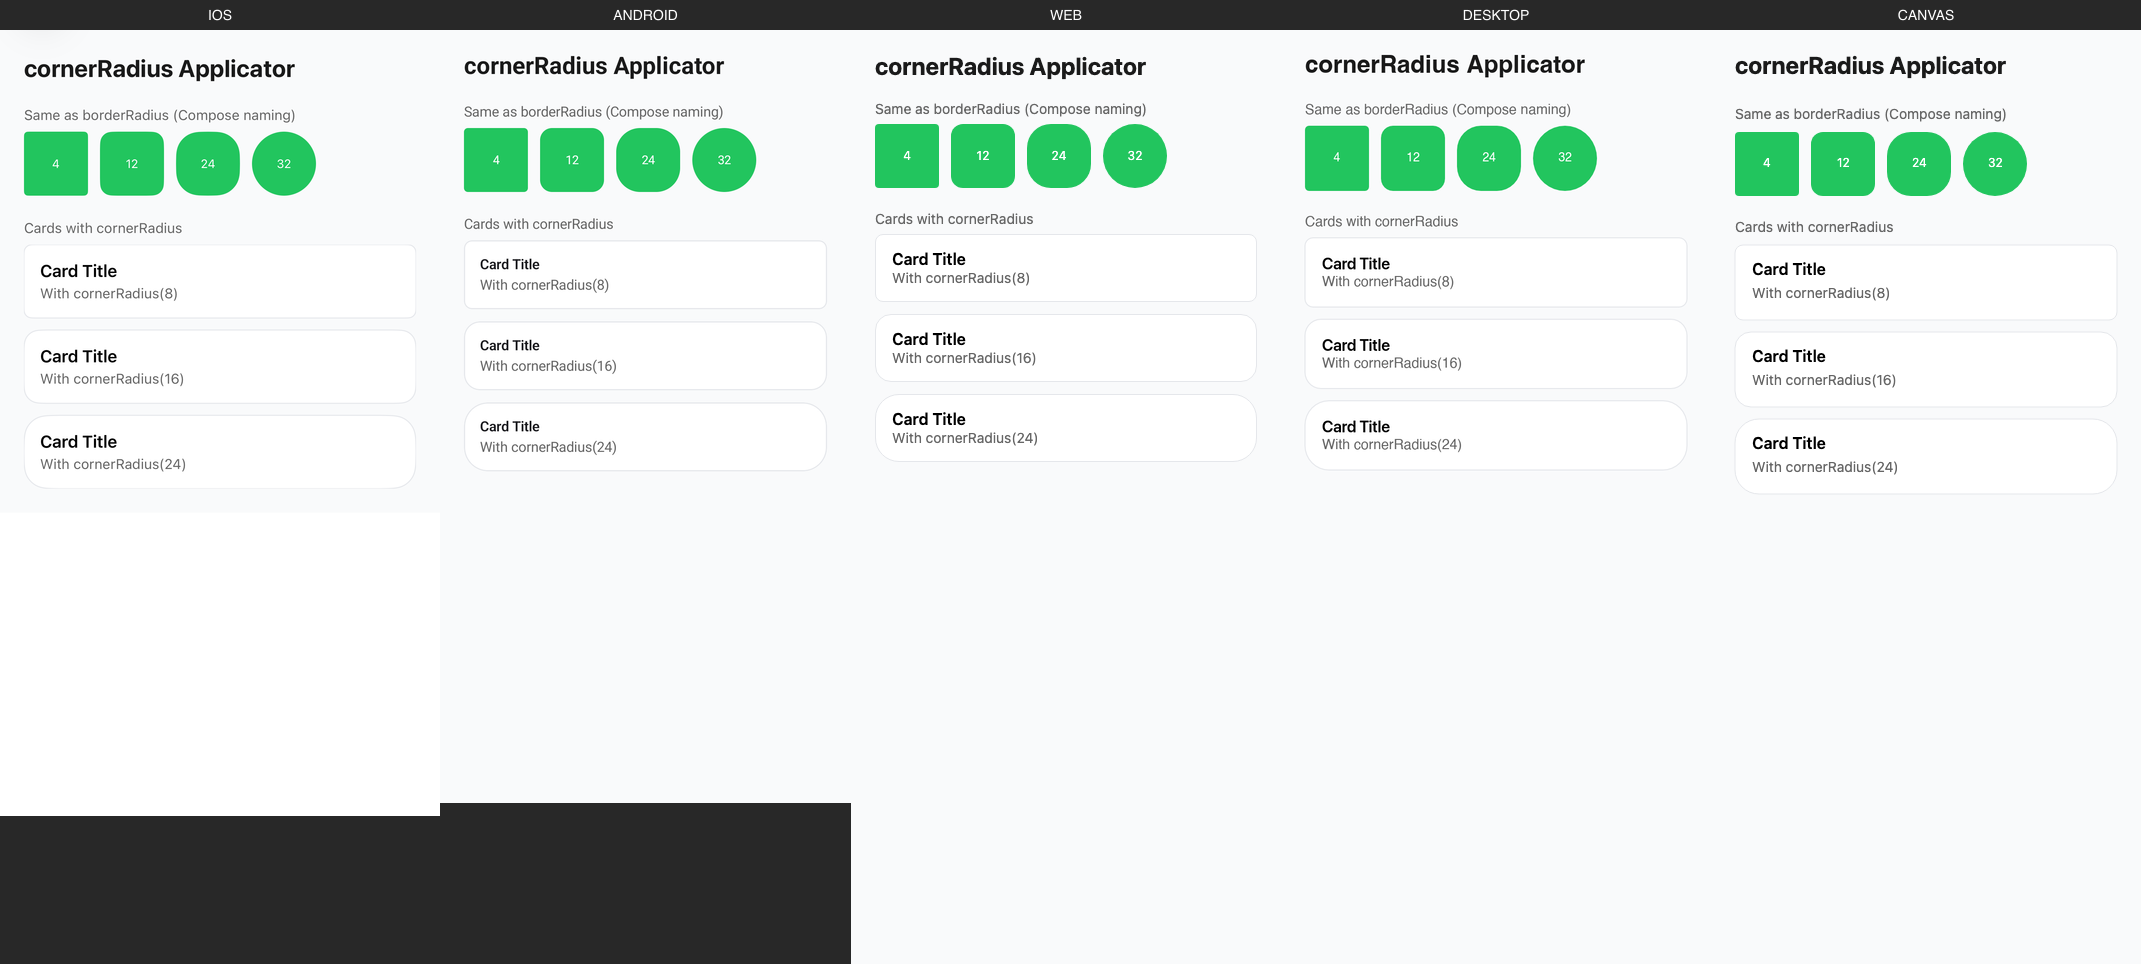
Task: Open iOS card With cornerRadius(8)
Action: [x=220, y=282]
